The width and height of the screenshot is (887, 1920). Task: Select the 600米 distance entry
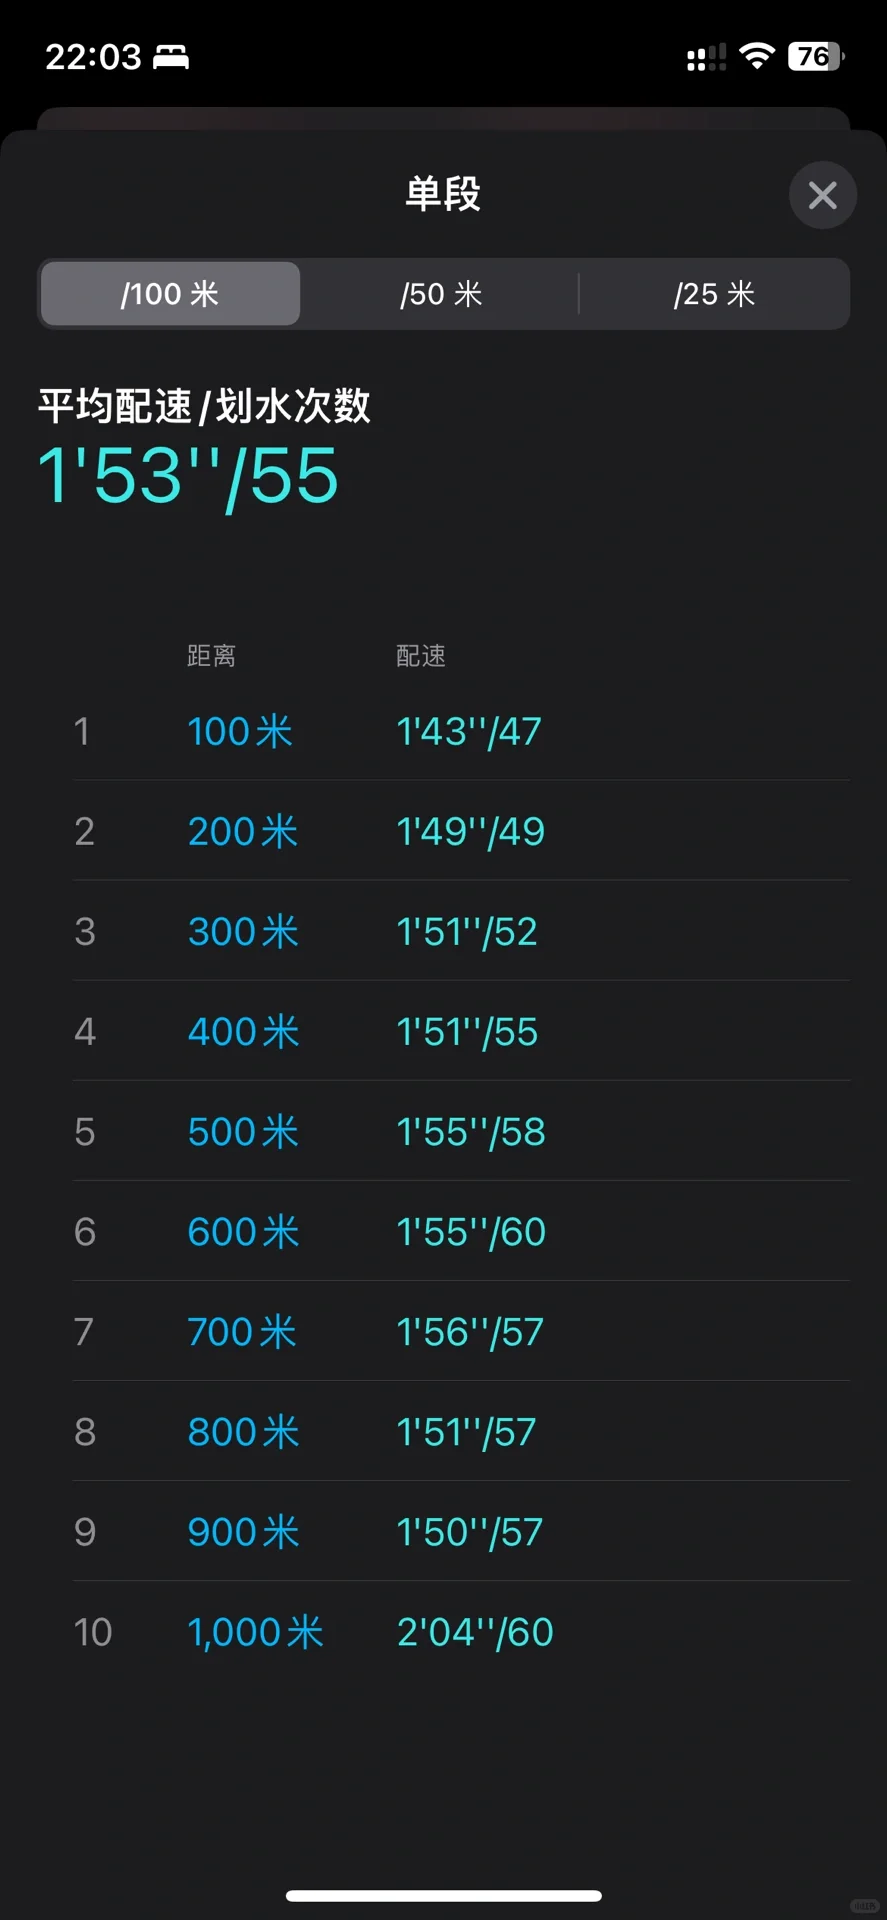[x=243, y=1232]
